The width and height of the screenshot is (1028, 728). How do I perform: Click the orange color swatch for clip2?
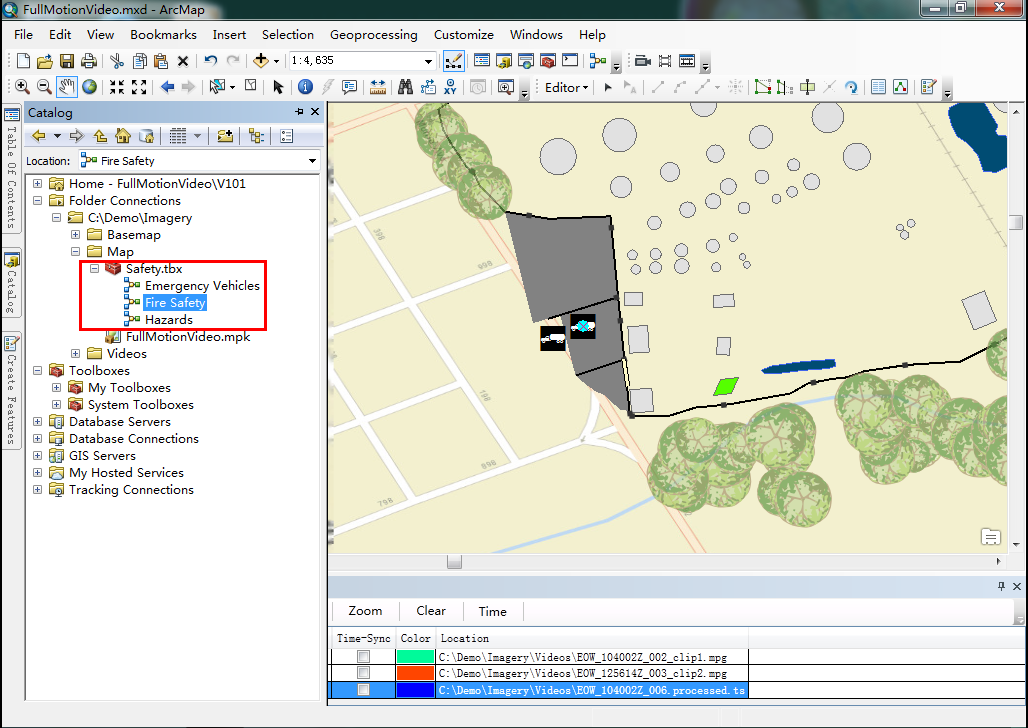coord(416,673)
